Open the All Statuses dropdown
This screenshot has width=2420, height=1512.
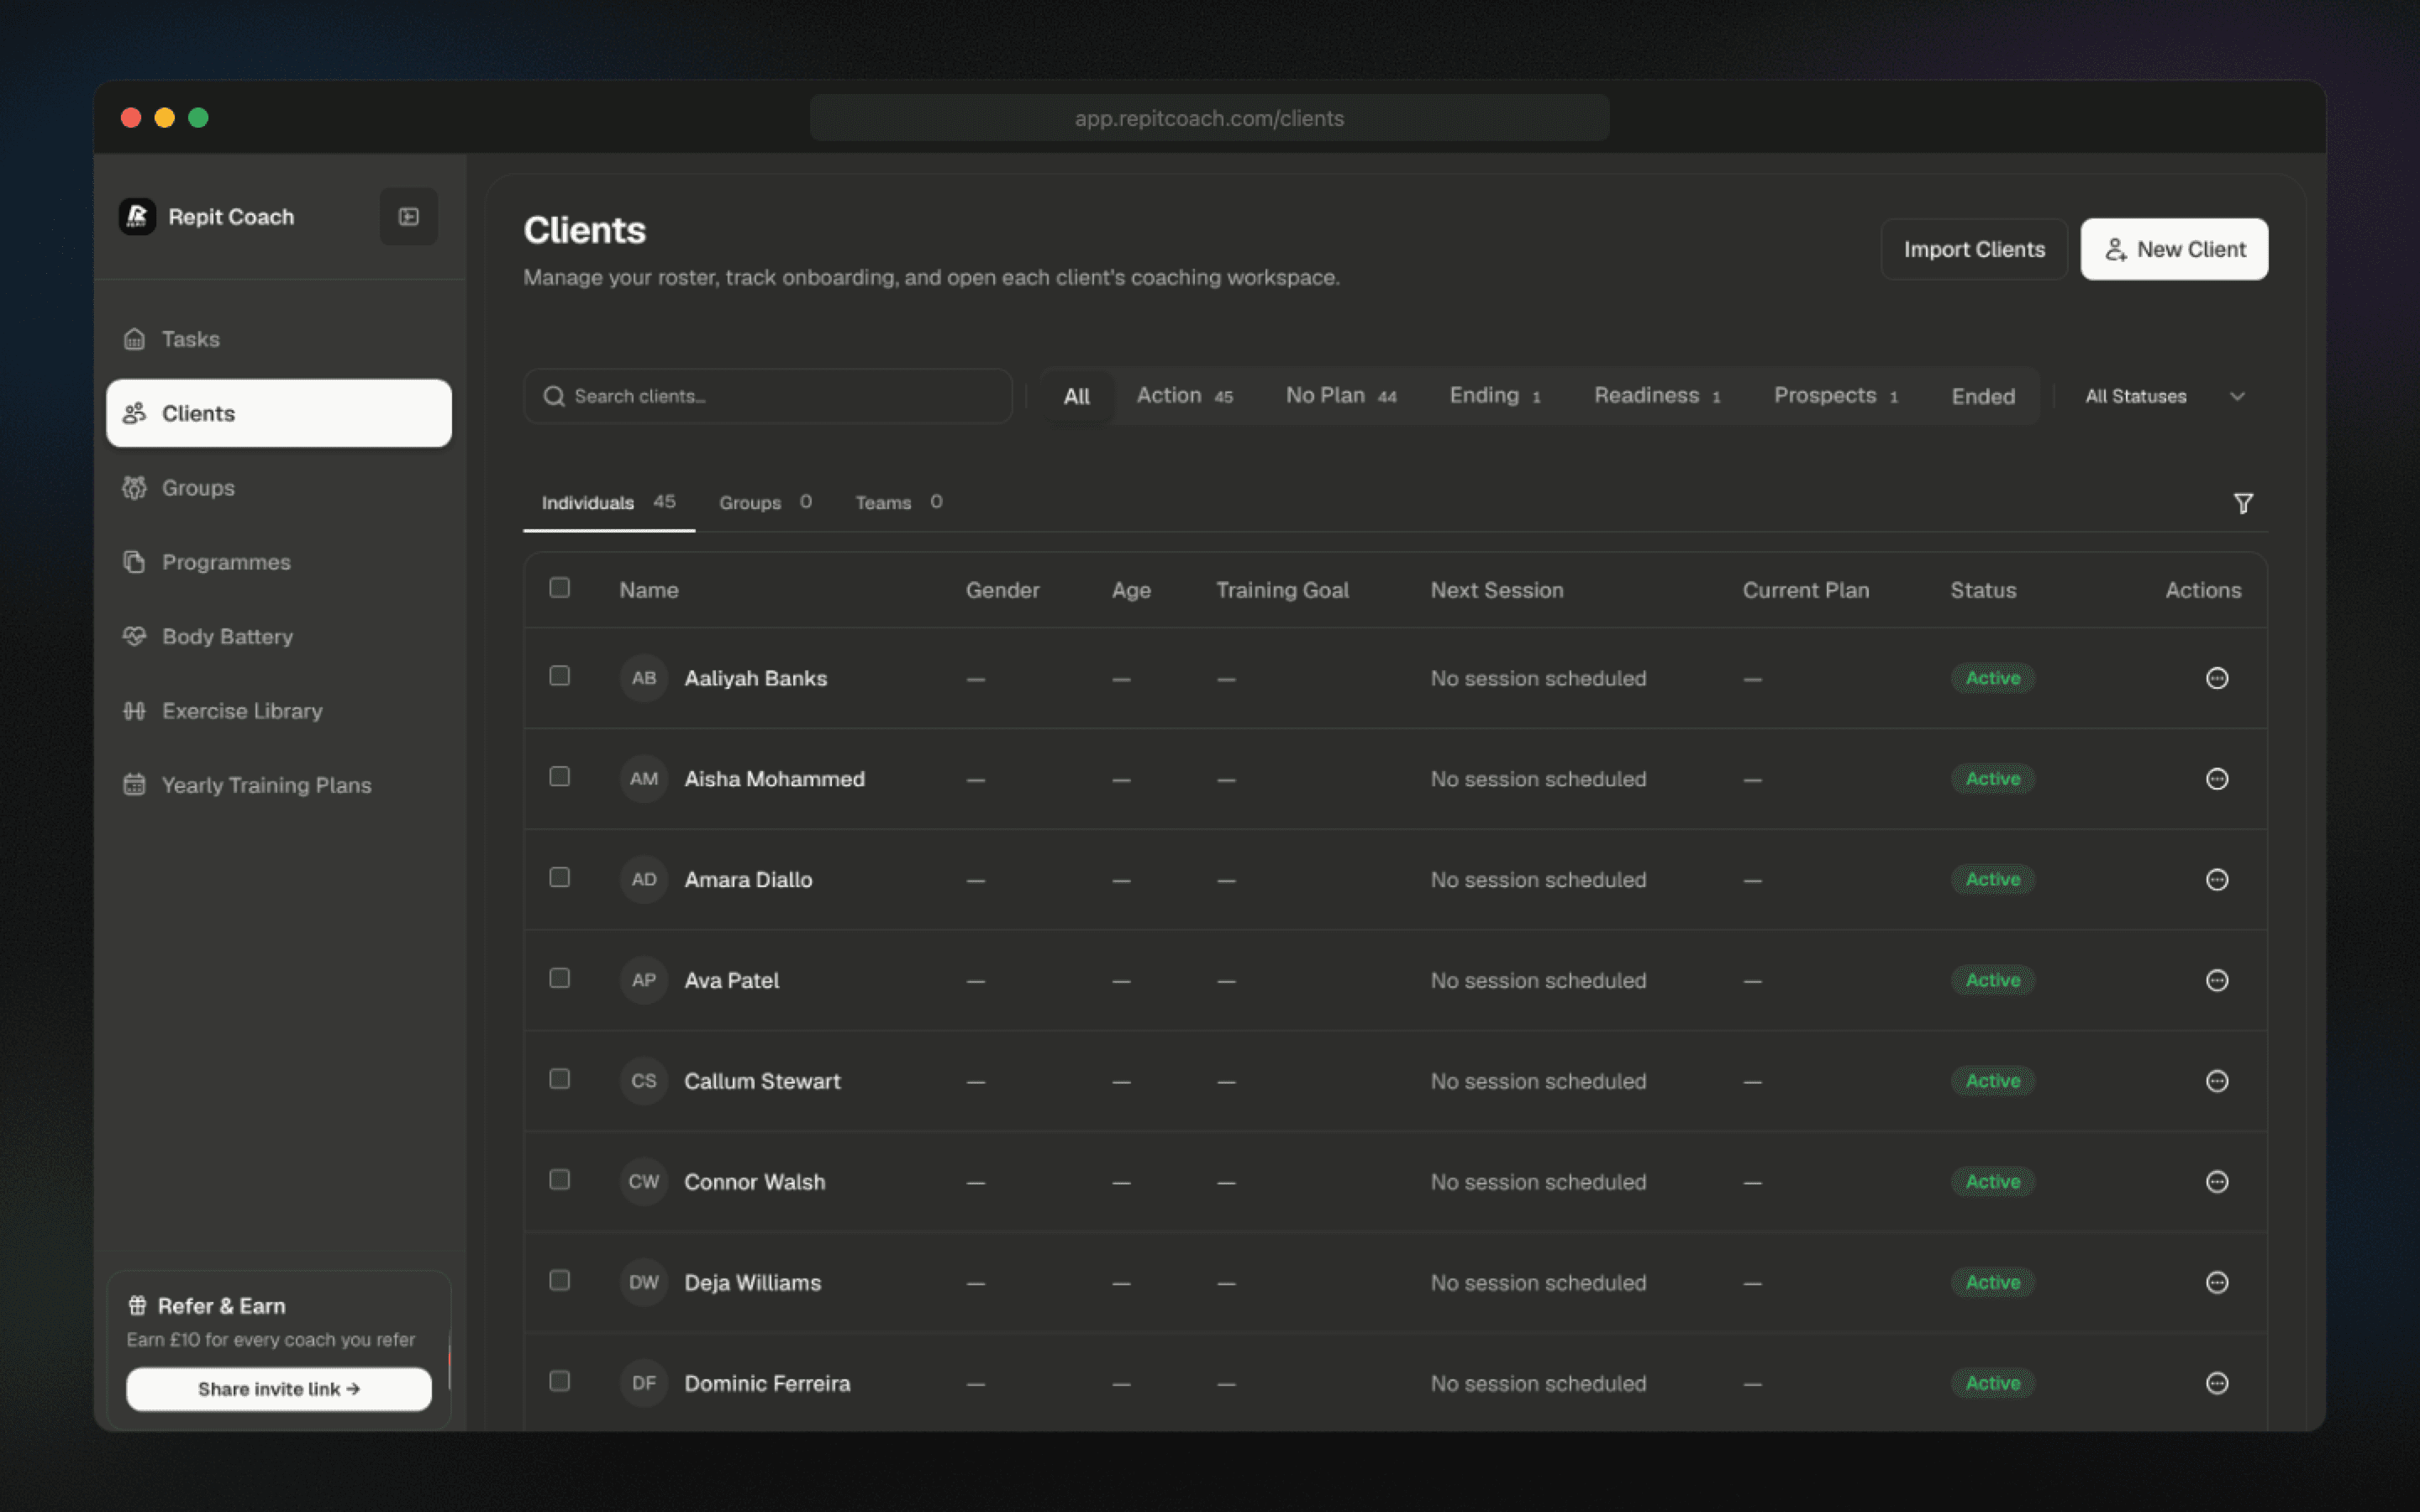coord(2165,397)
